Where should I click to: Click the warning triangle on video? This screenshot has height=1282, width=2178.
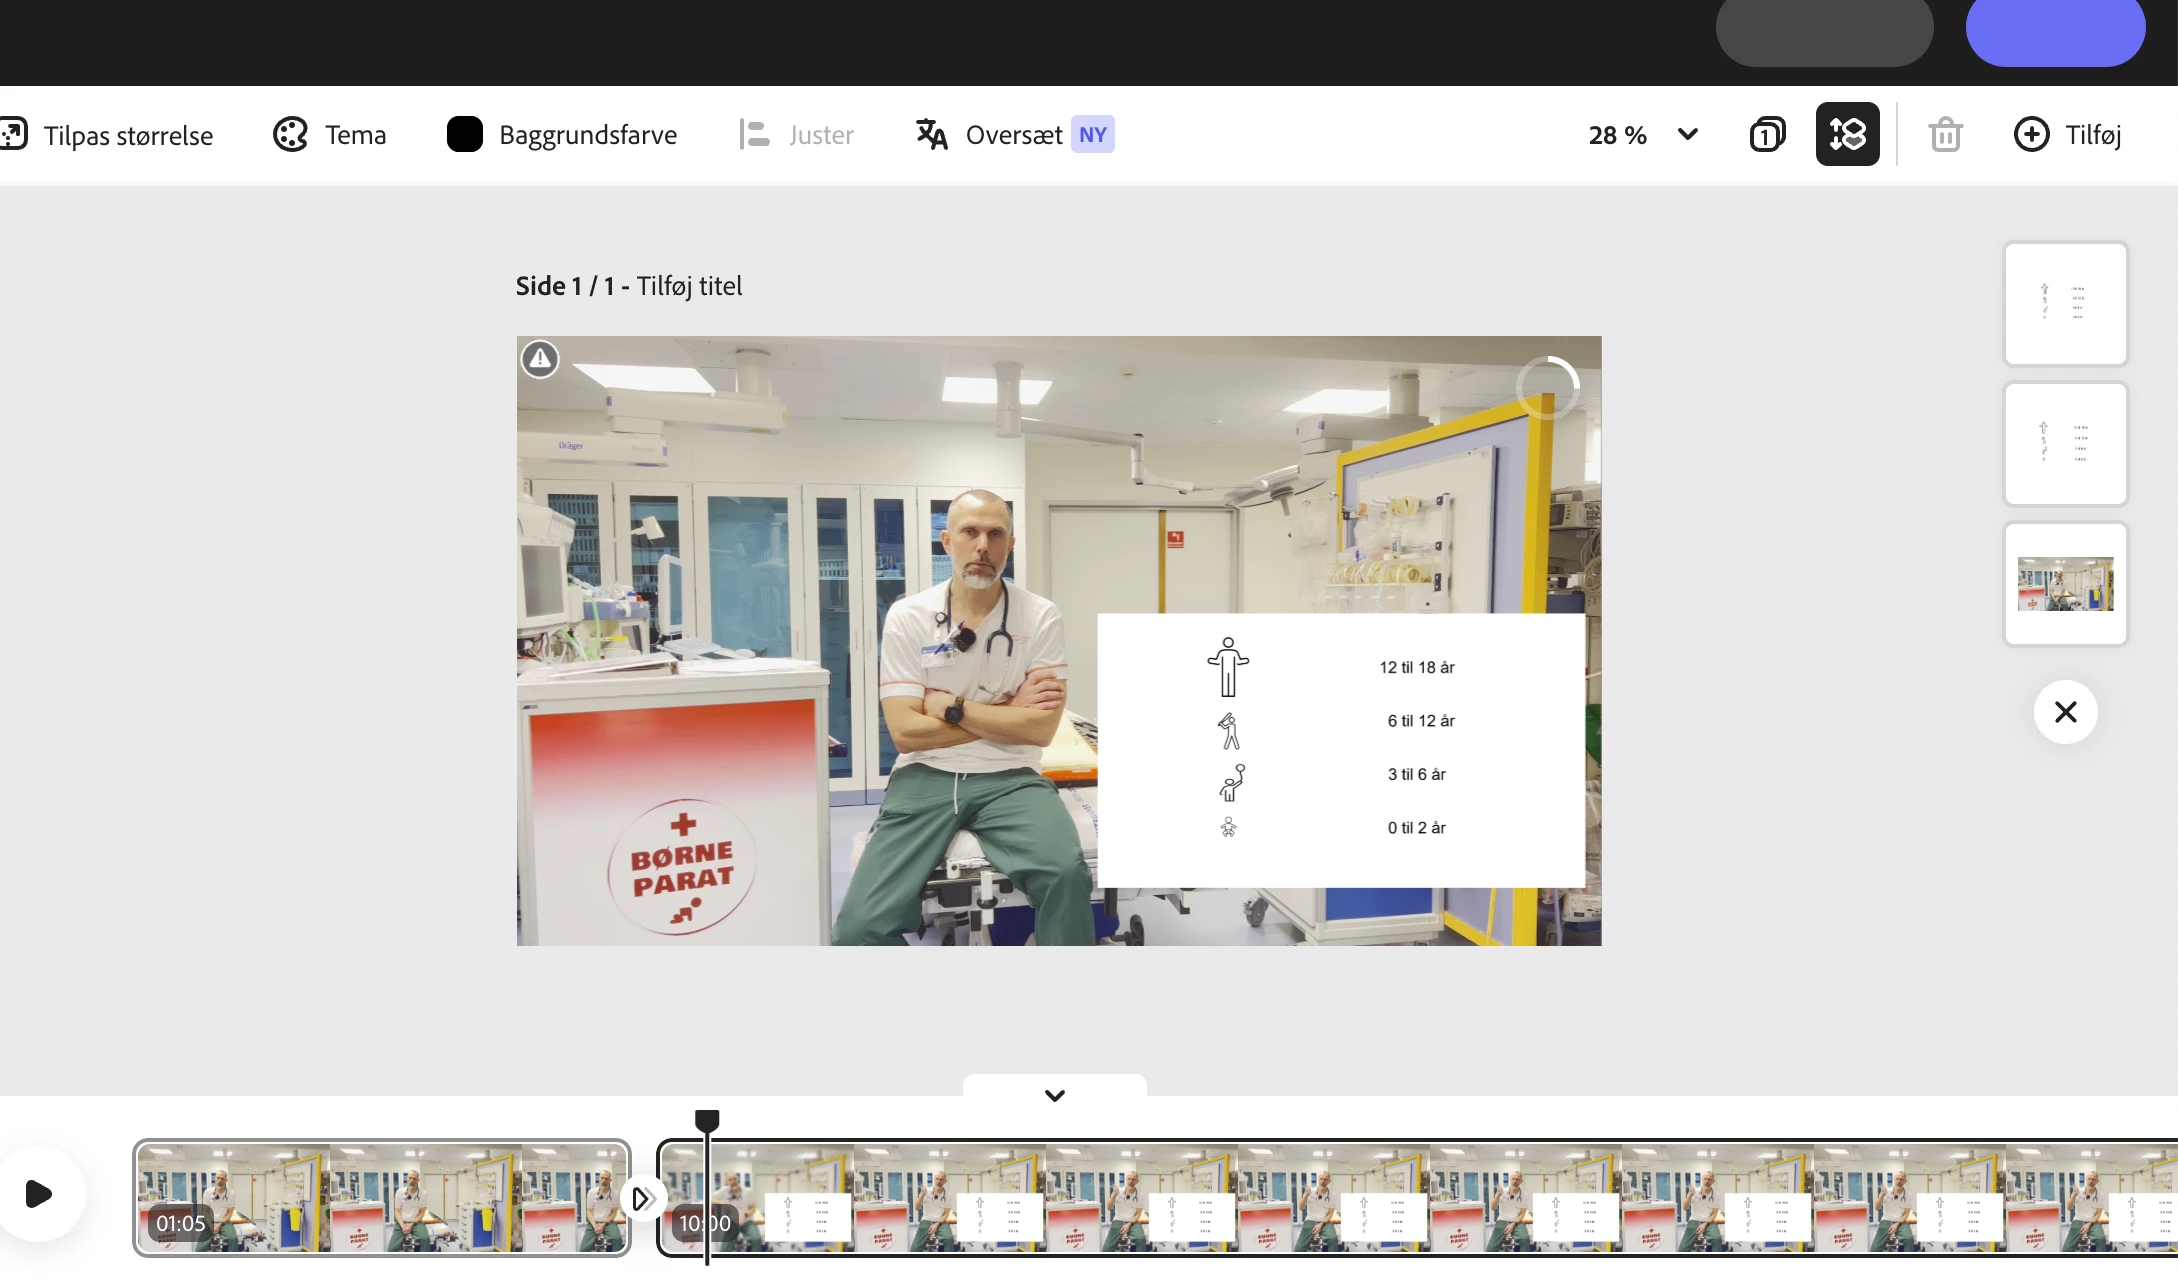click(x=540, y=358)
